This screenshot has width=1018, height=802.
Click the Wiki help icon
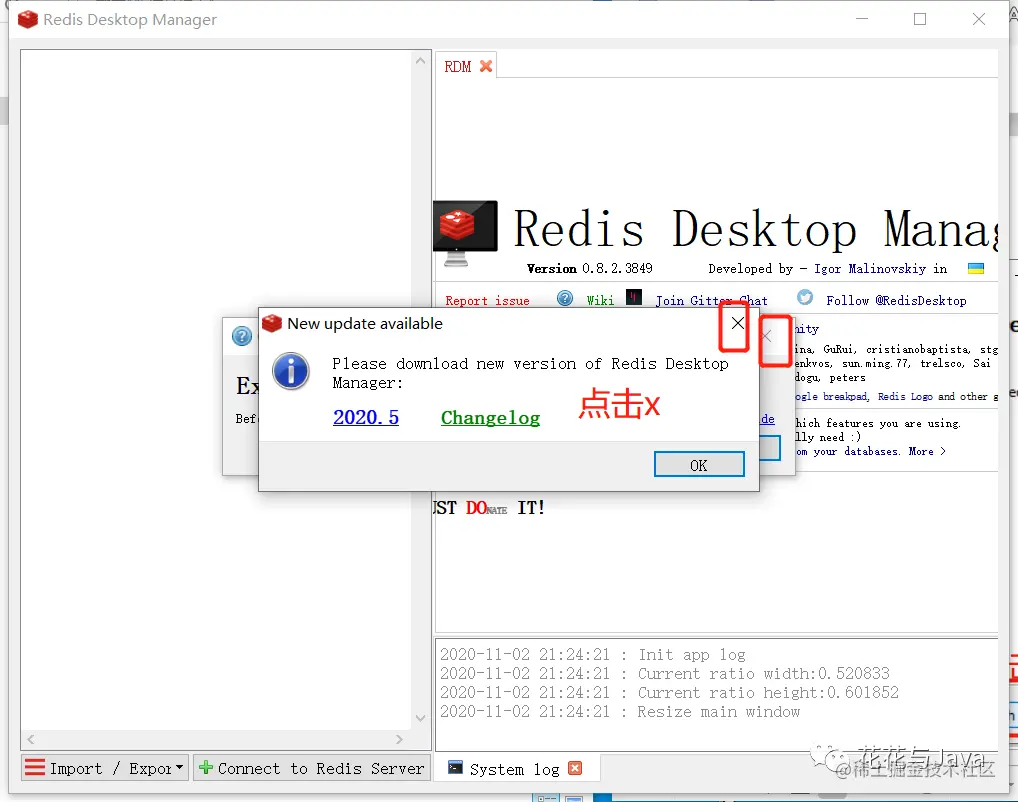click(x=565, y=299)
